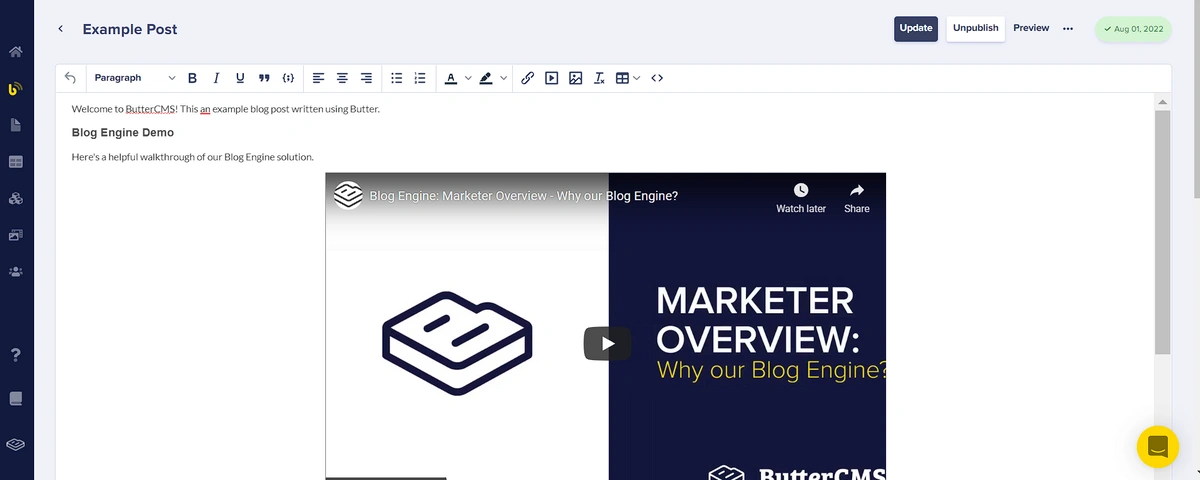
Task: Click the editor vertical scrollbar thumb
Action: [x=1162, y=231]
